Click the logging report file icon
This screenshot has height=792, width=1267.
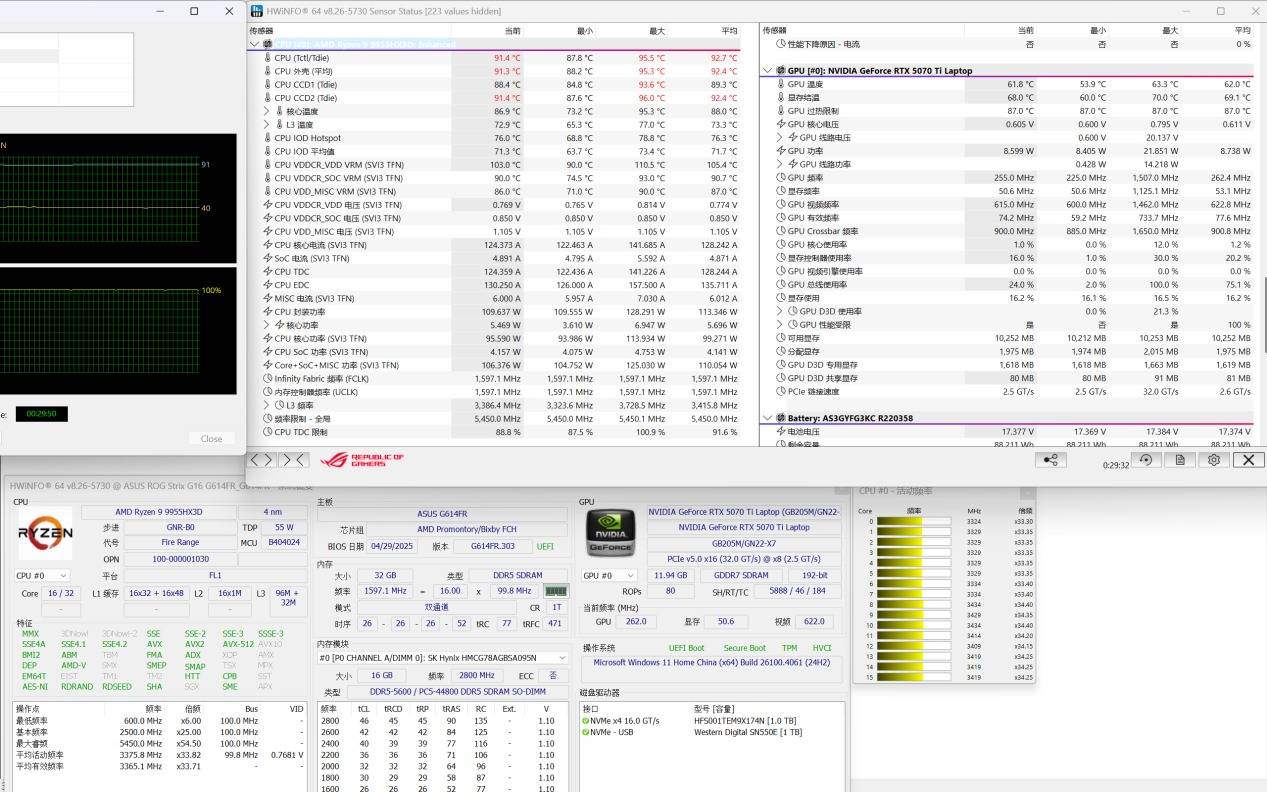[1180, 460]
